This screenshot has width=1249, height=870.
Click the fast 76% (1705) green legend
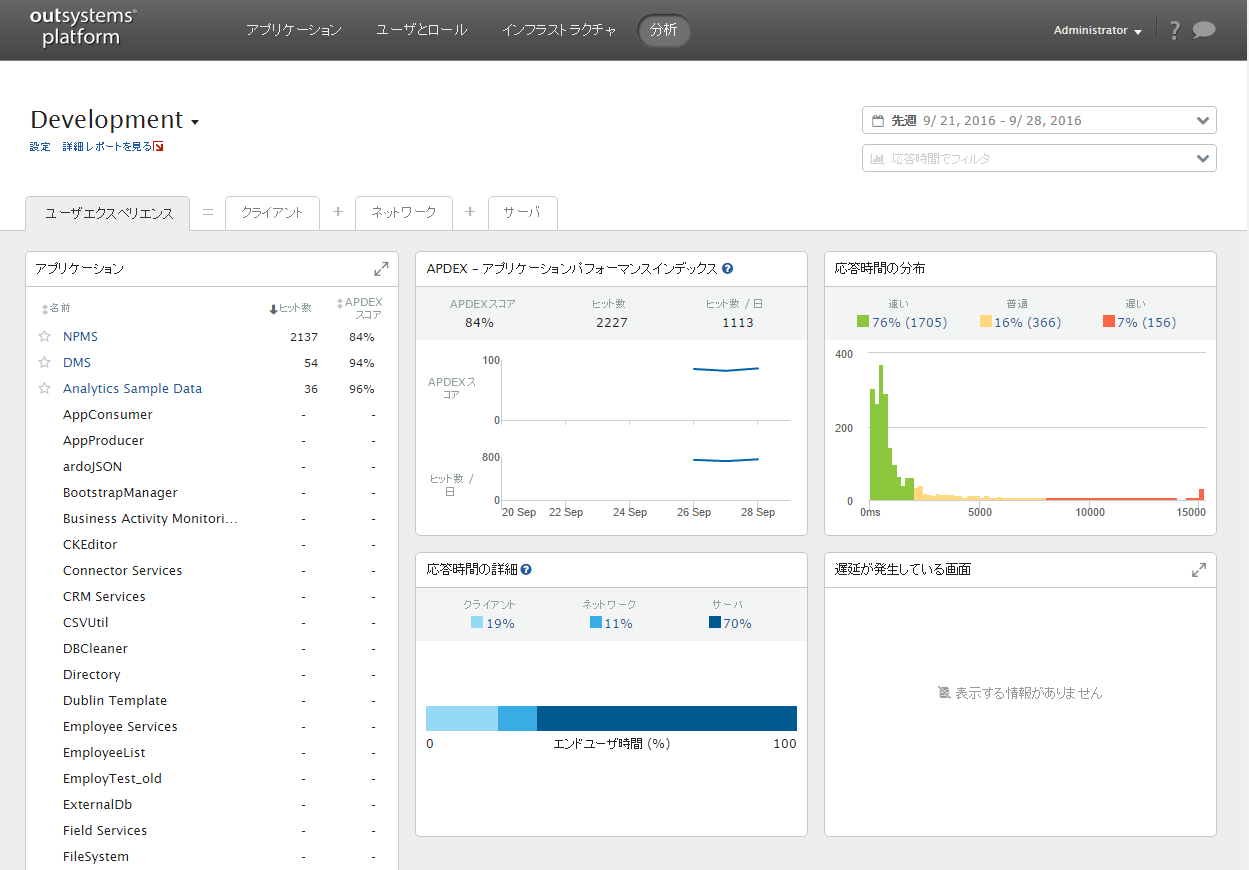click(902, 322)
